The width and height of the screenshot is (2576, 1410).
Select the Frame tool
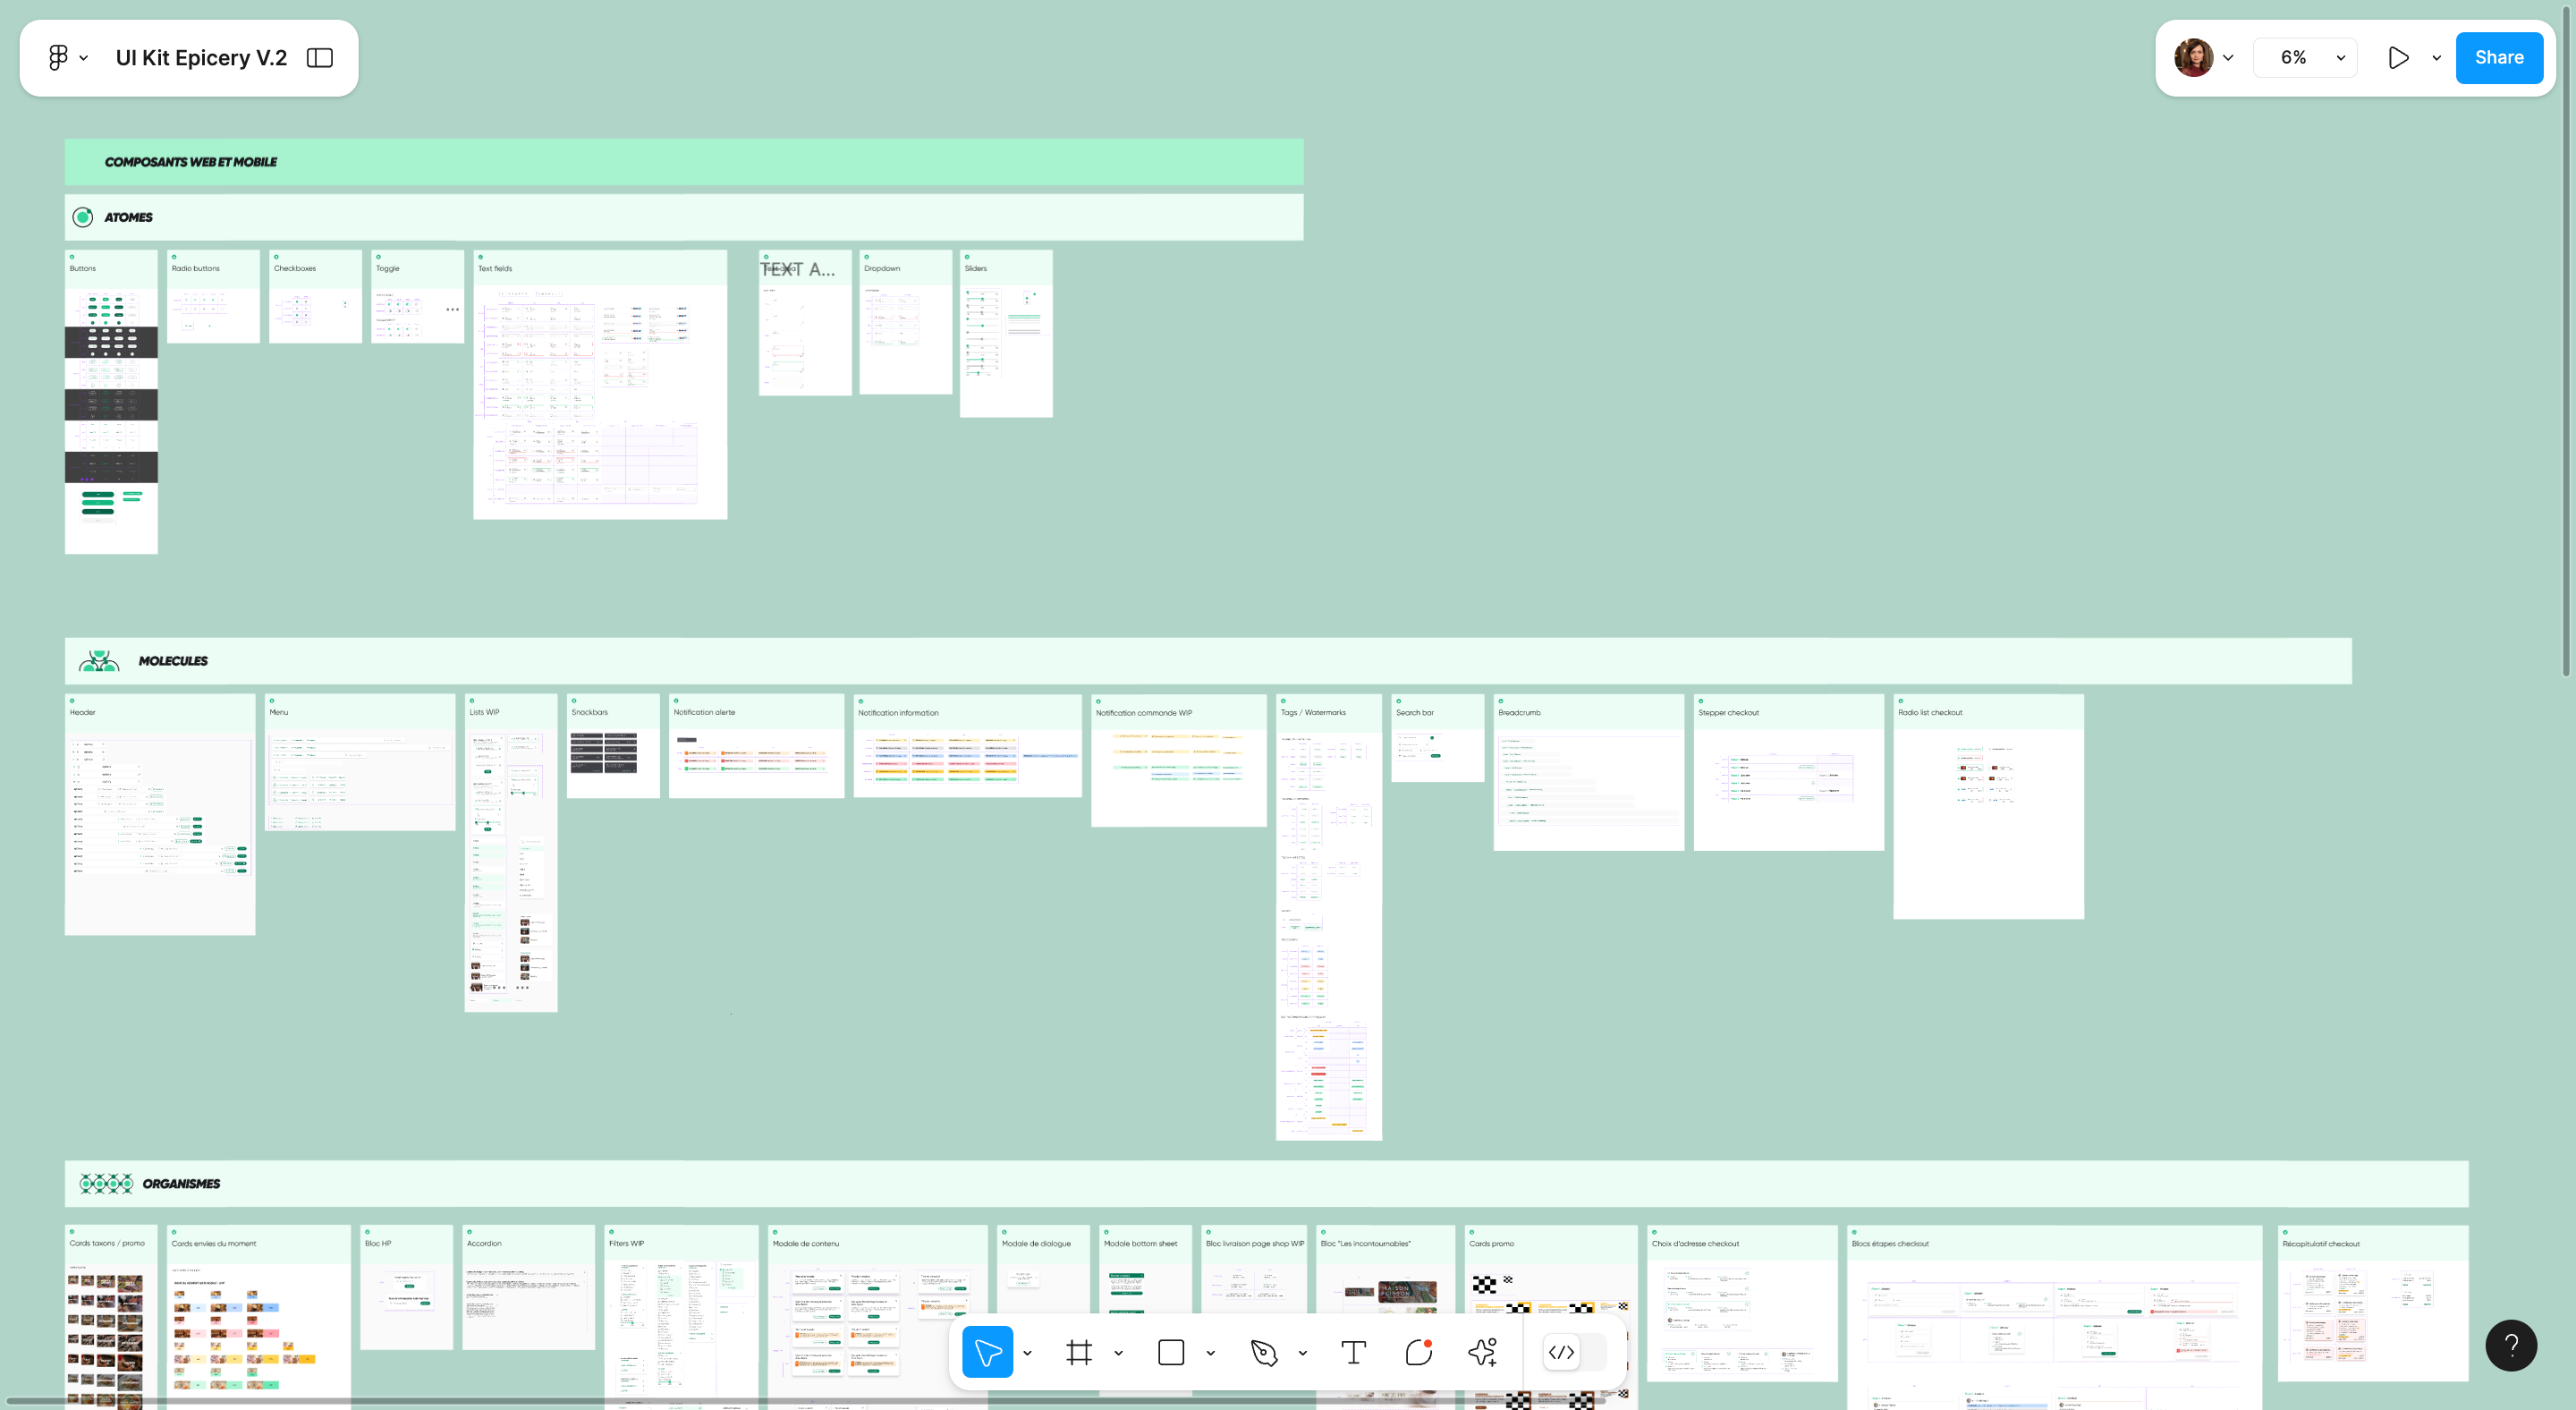point(1079,1352)
